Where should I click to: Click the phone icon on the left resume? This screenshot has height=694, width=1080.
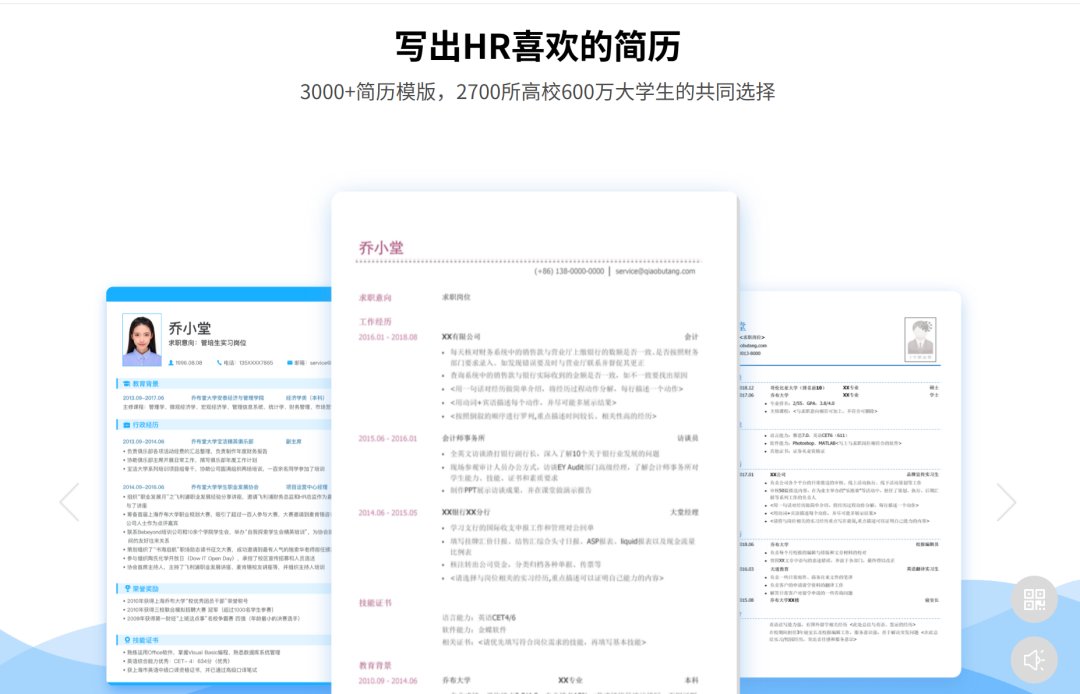218,362
